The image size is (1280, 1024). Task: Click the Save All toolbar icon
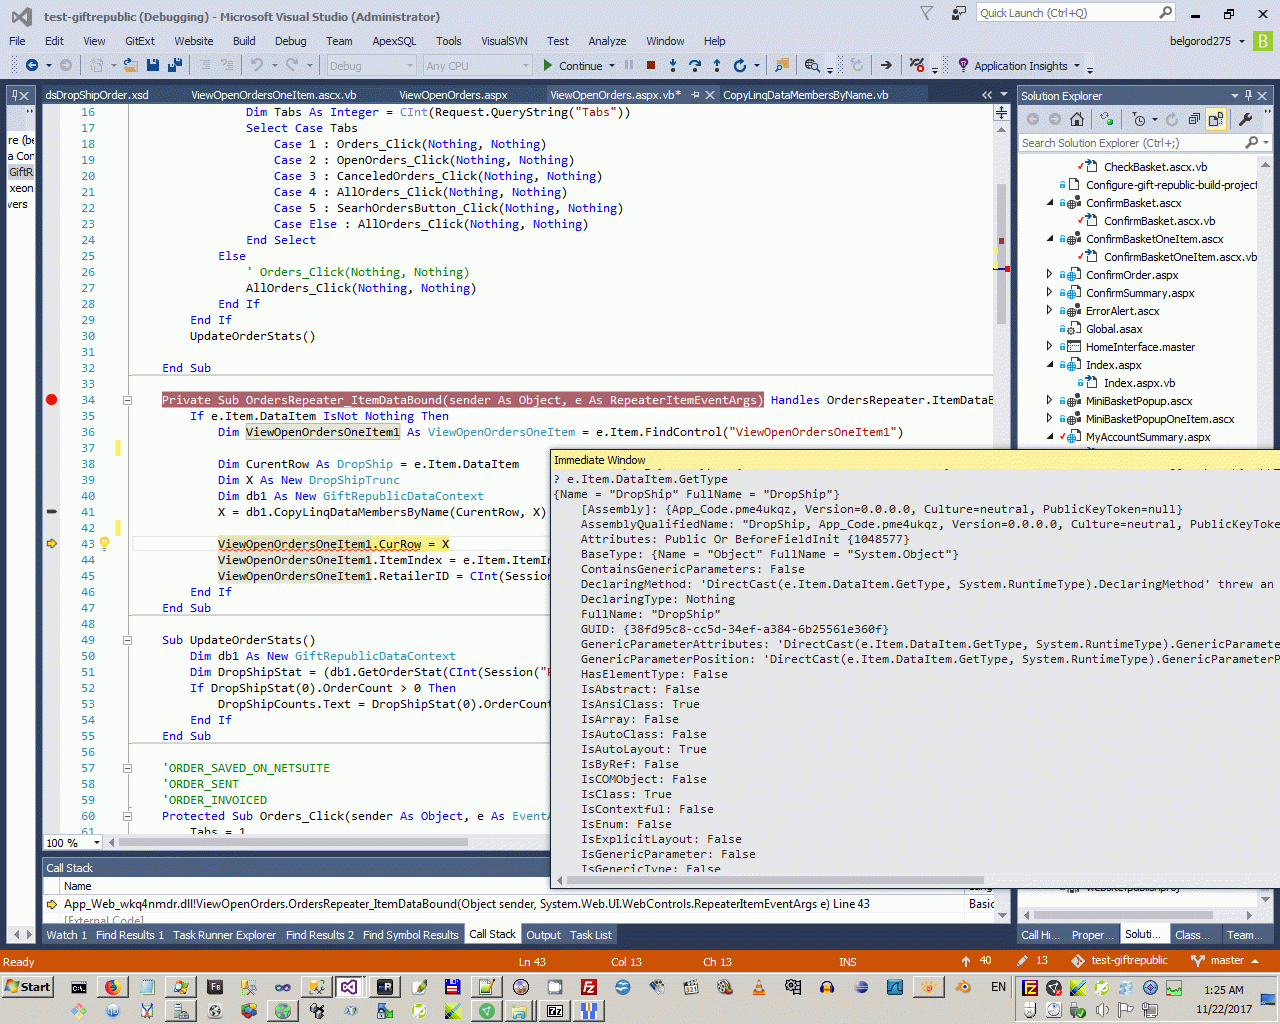174,66
